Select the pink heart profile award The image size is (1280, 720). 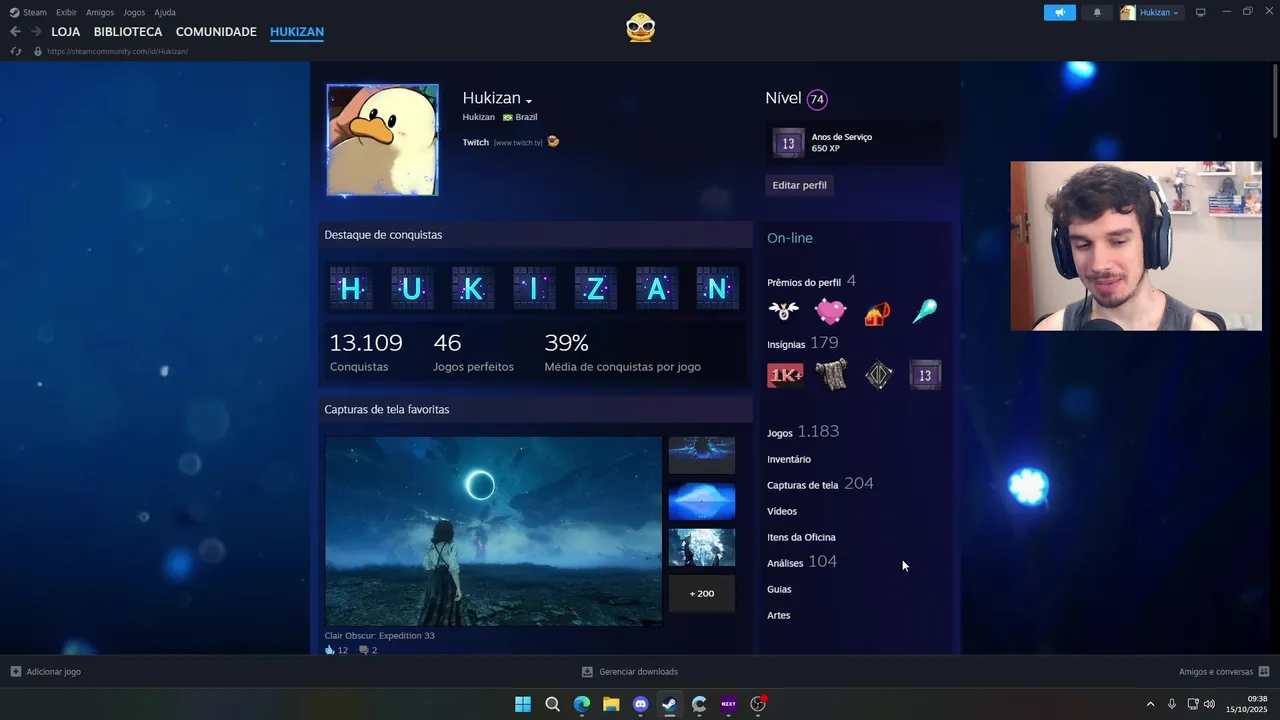[831, 312]
